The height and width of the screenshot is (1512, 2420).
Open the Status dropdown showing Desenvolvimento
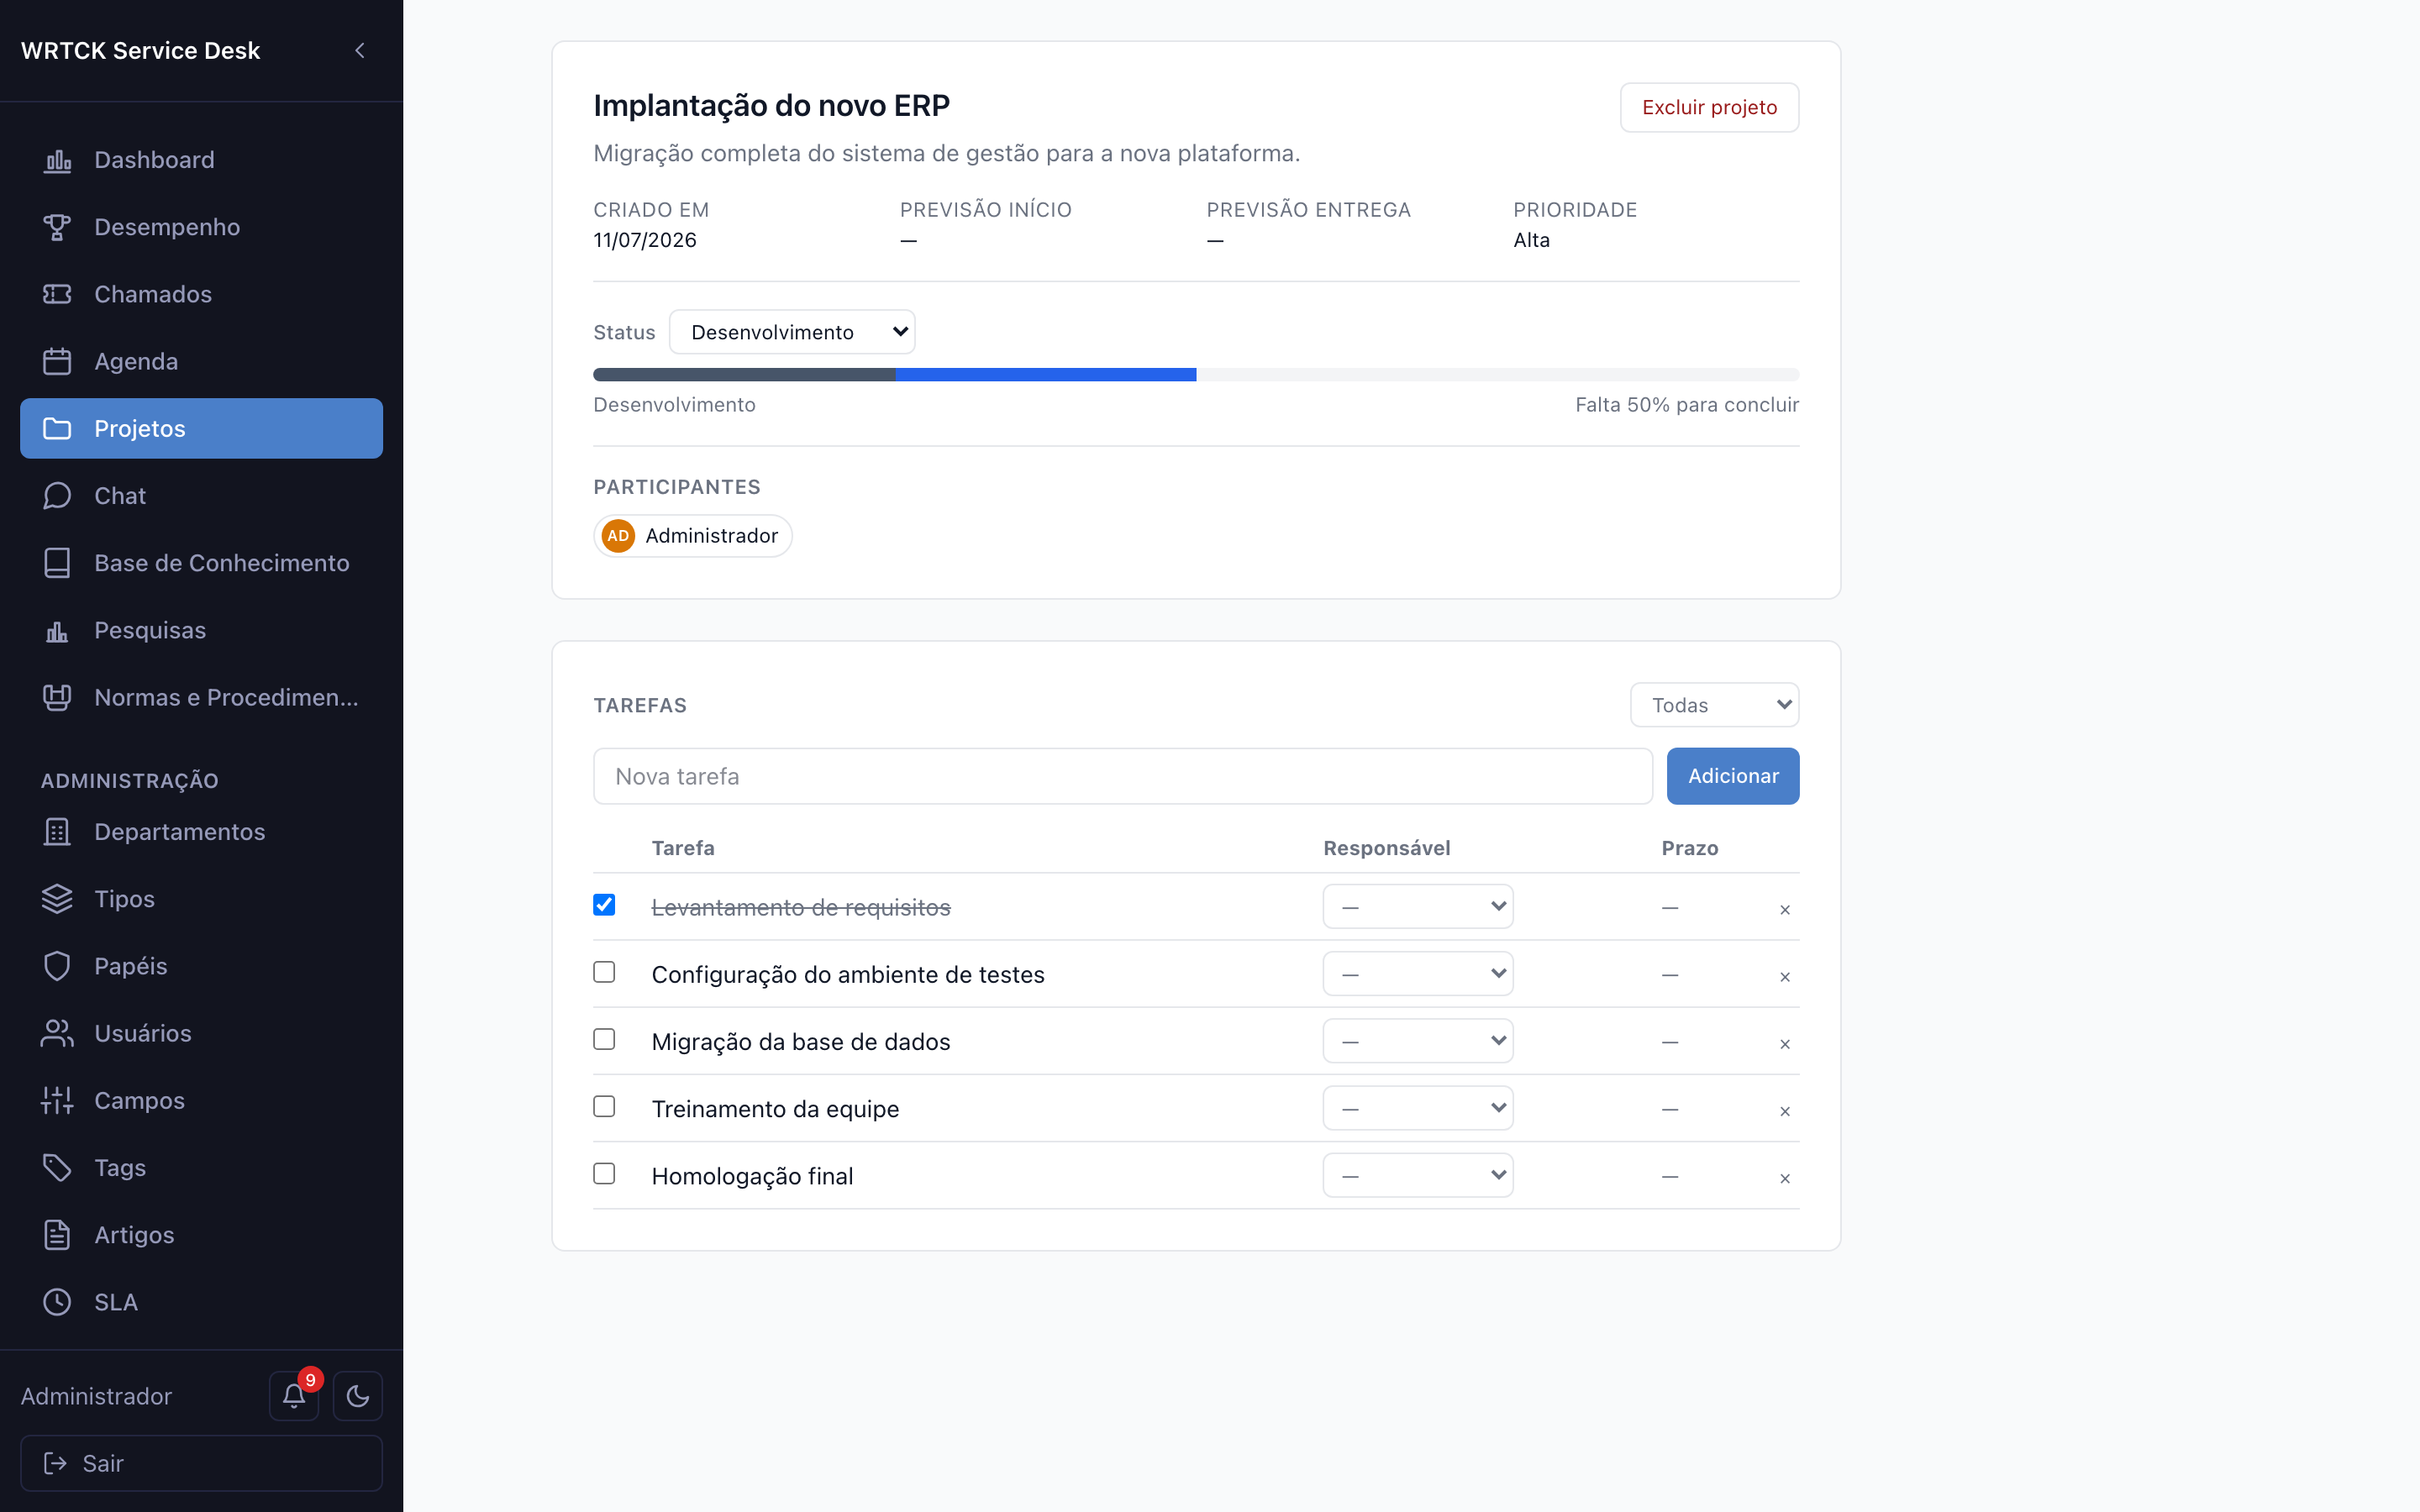coord(792,332)
